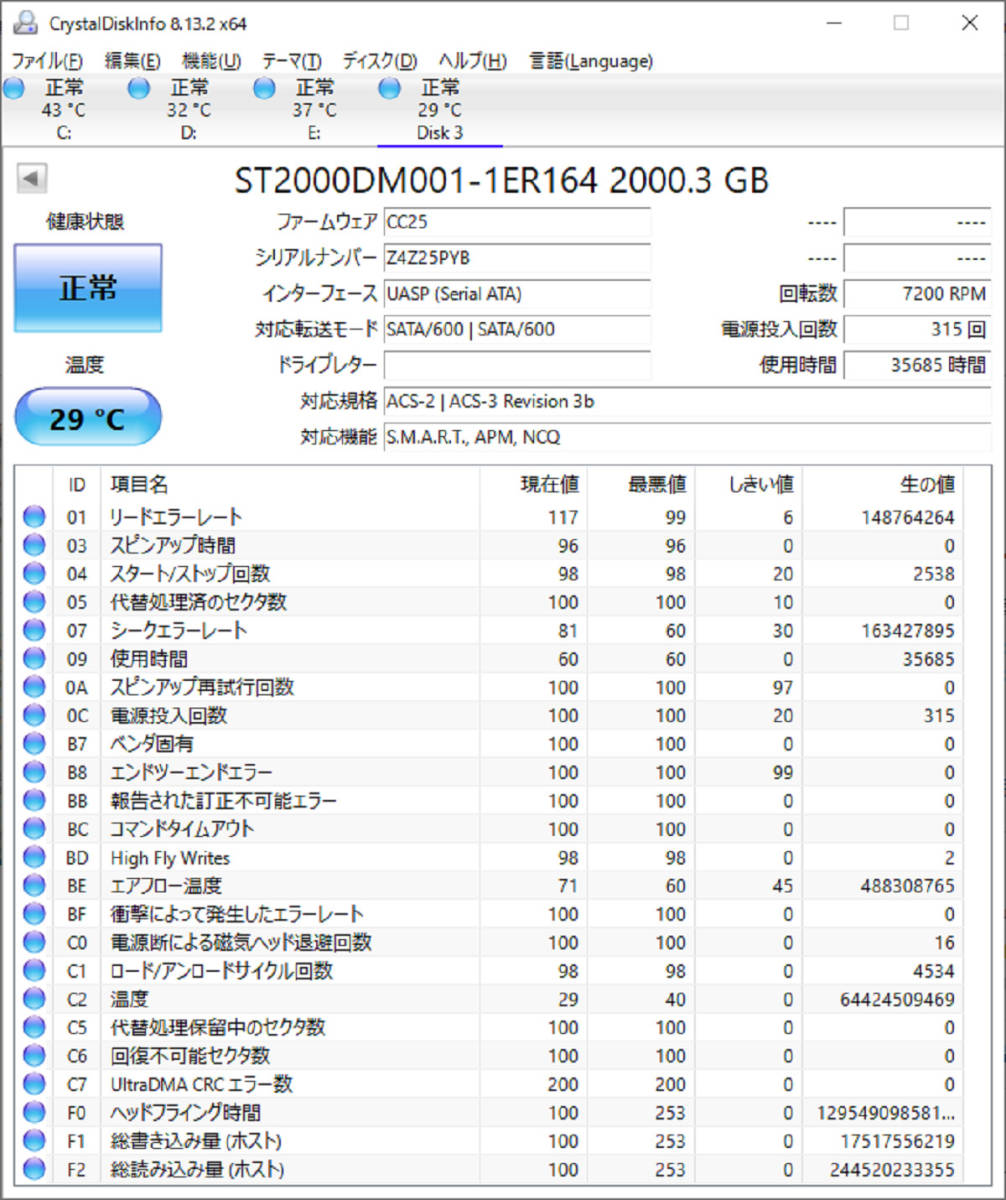Click the CrystalDiskInfo app icon in title bar
Image resolution: width=1006 pixels, height=1200 pixels.
click(27, 22)
